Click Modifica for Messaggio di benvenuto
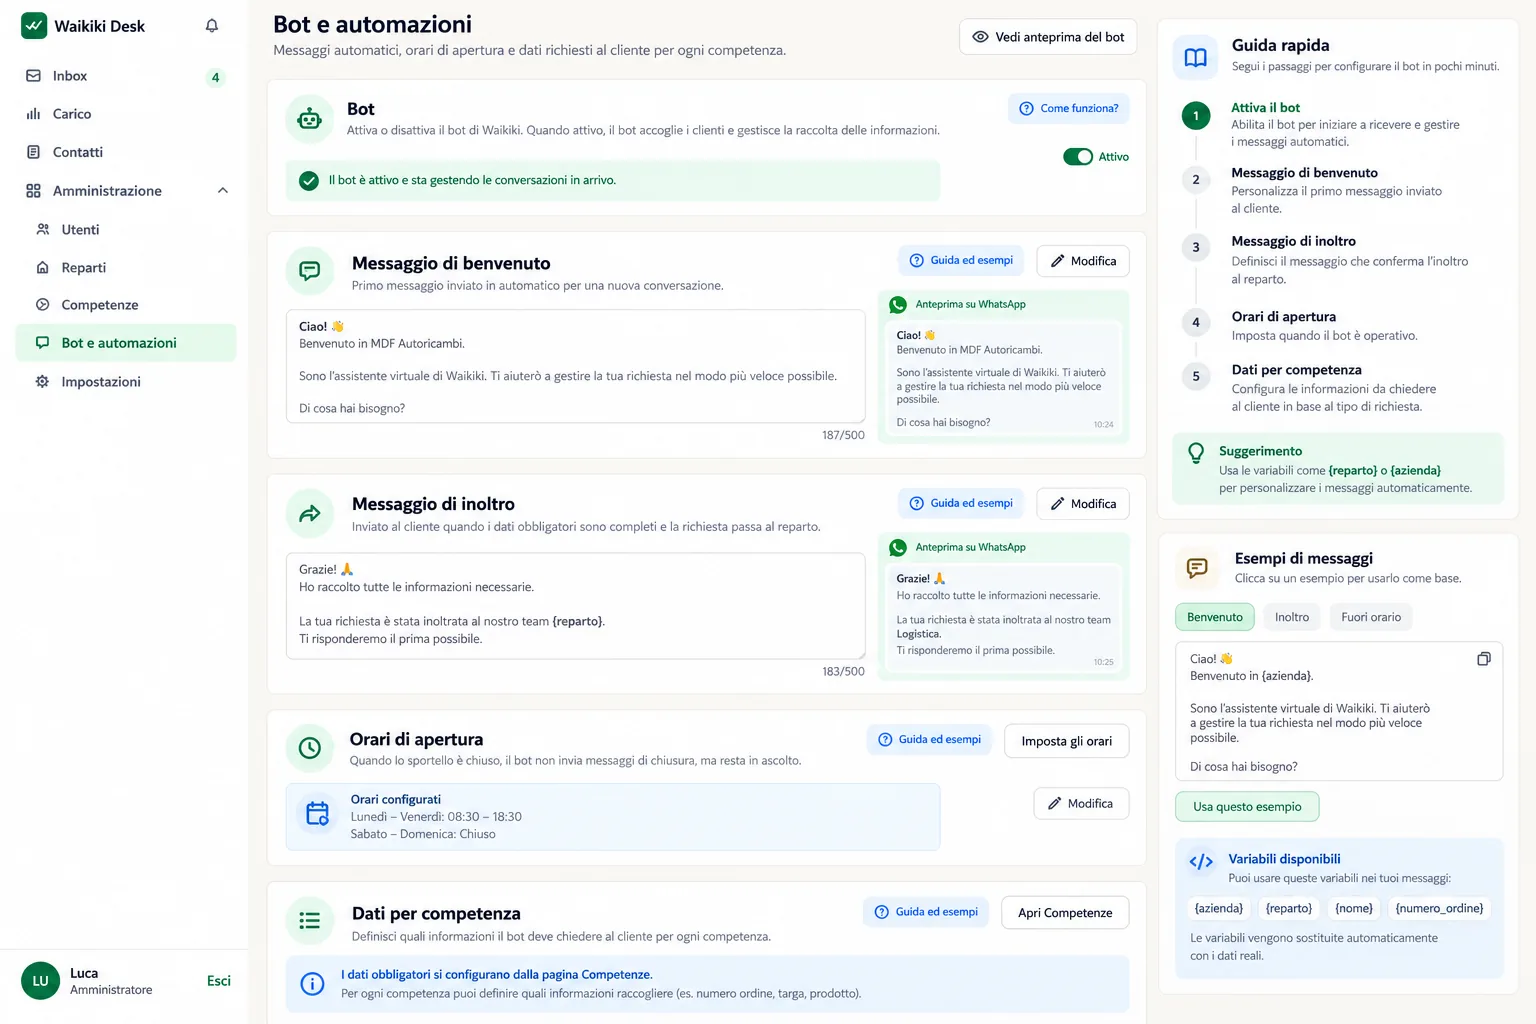Screen dimensions: 1536x1024 (1083, 261)
